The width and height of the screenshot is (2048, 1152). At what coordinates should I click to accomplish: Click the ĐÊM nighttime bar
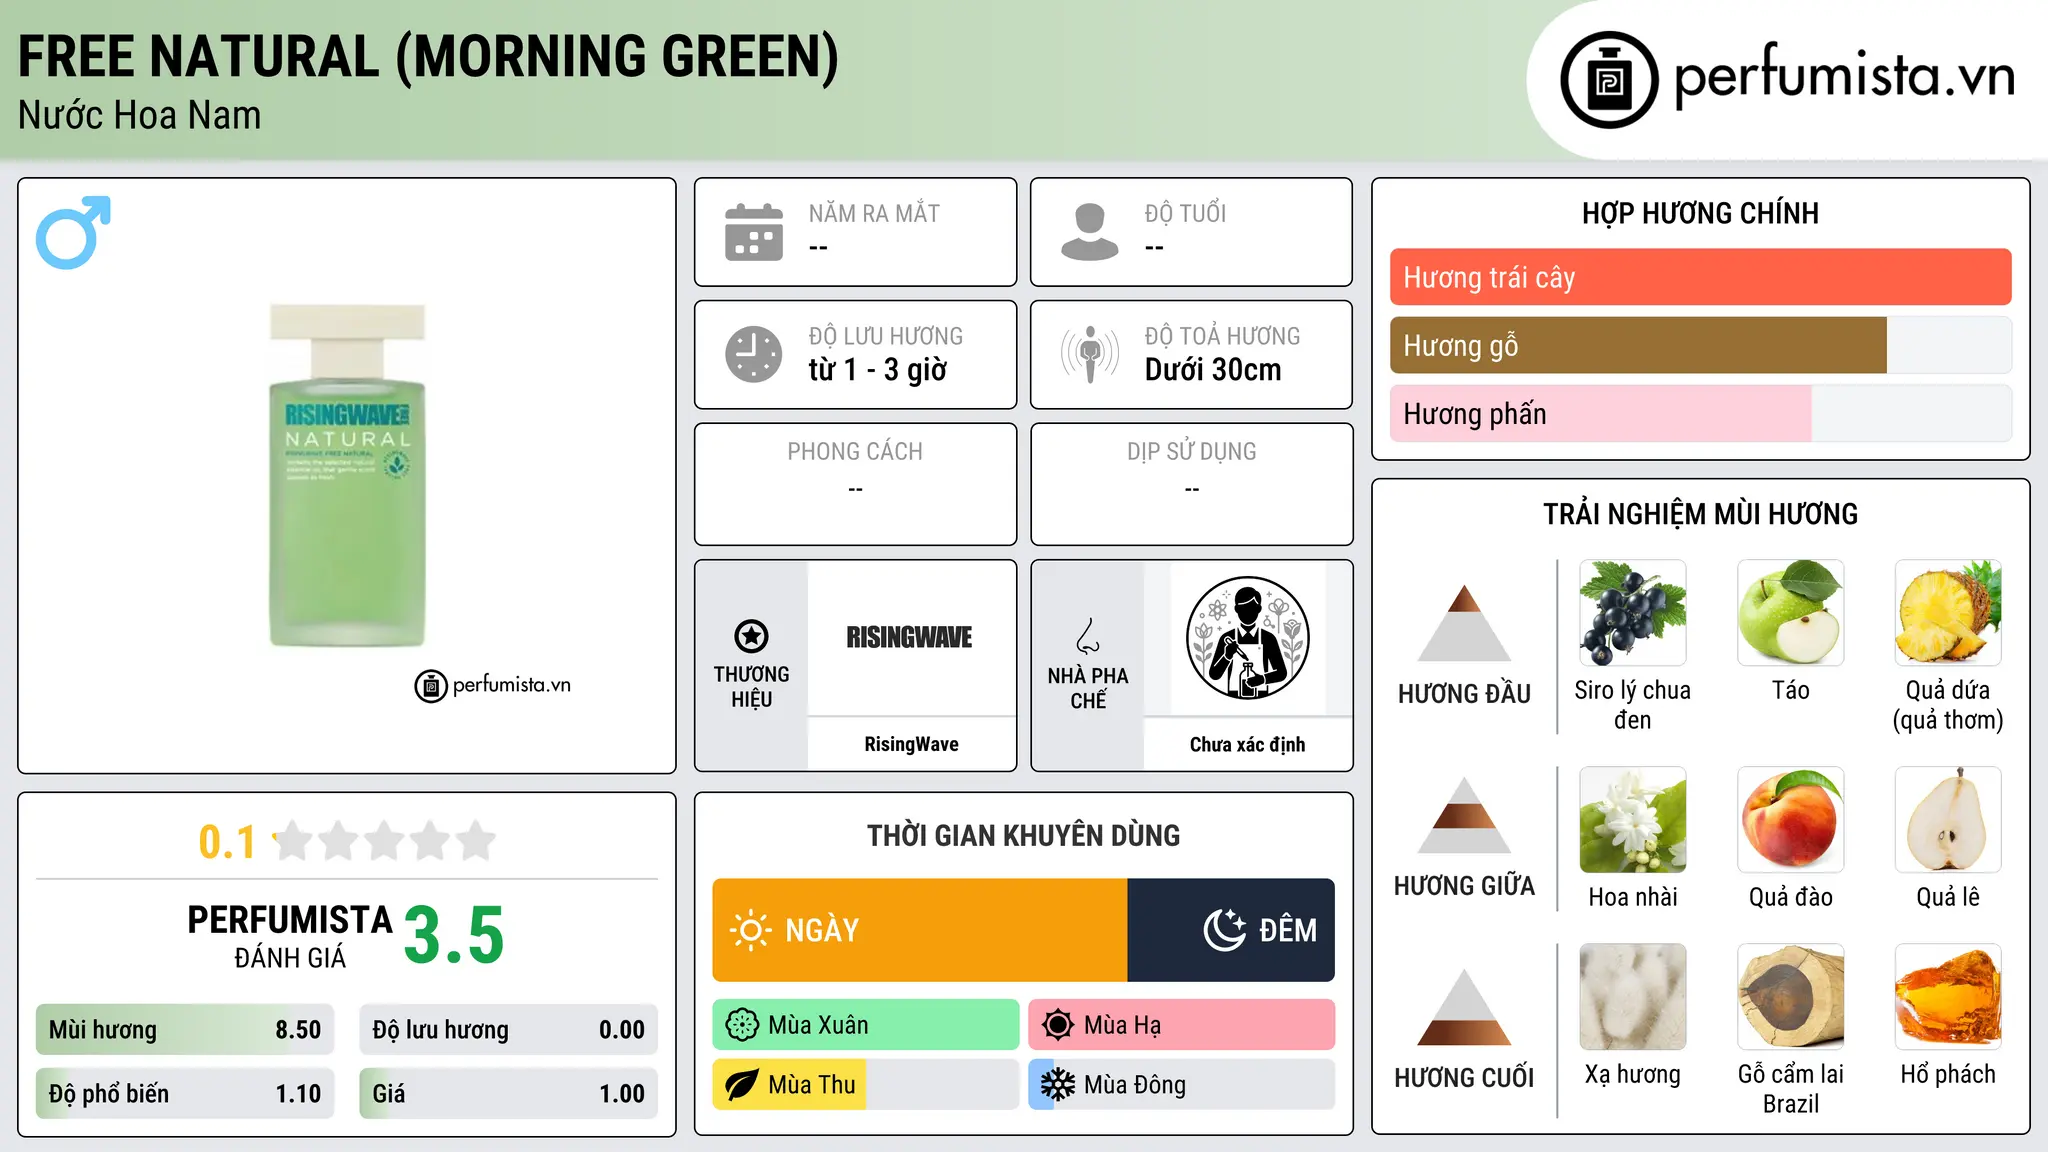[x=1231, y=930]
